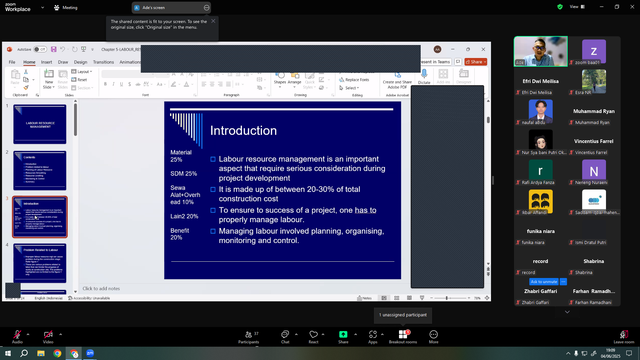This screenshot has height=360, width=640.
Task: Click the PowerPoint zoom slider handle
Action: point(447,298)
